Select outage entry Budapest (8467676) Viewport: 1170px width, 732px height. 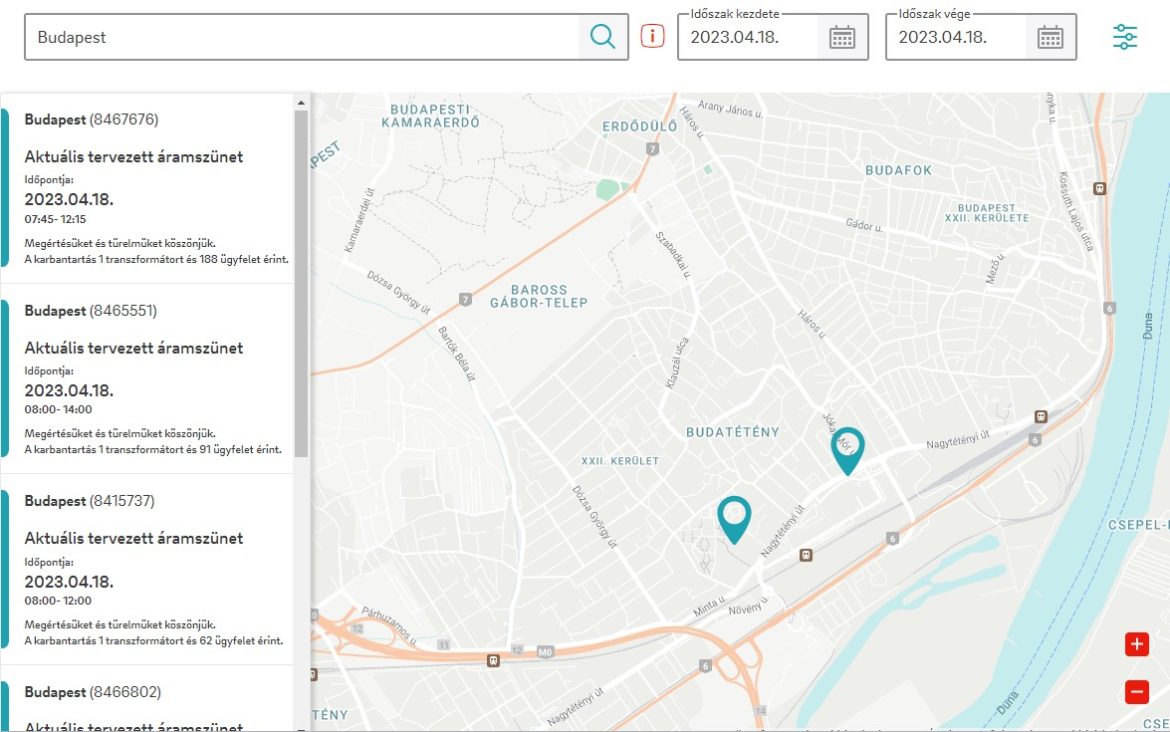[x=155, y=190]
